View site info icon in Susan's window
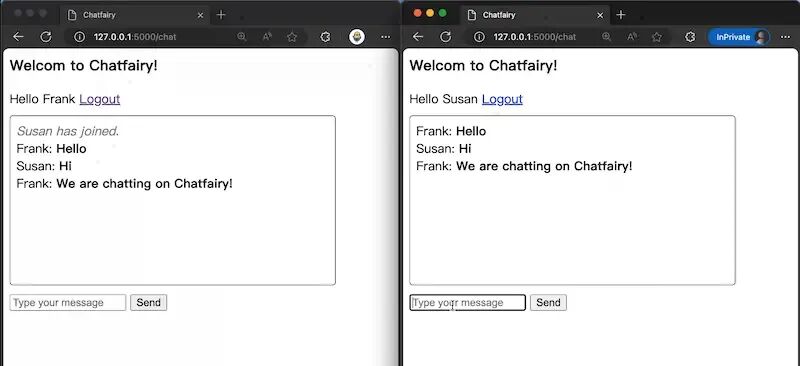The width and height of the screenshot is (800, 366). pos(479,37)
